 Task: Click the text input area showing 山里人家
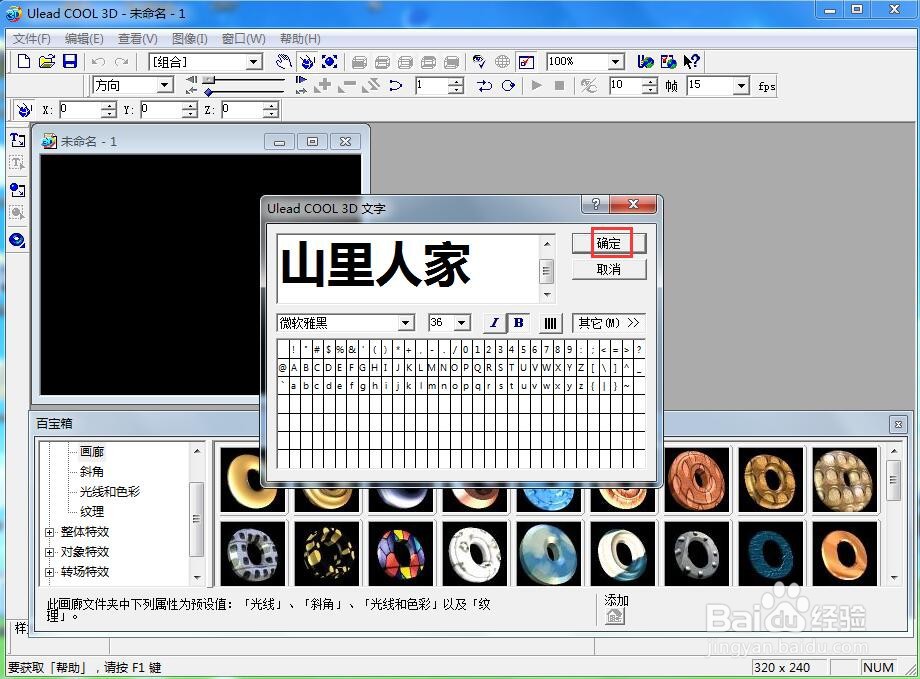pyautogui.click(x=408, y=268)
